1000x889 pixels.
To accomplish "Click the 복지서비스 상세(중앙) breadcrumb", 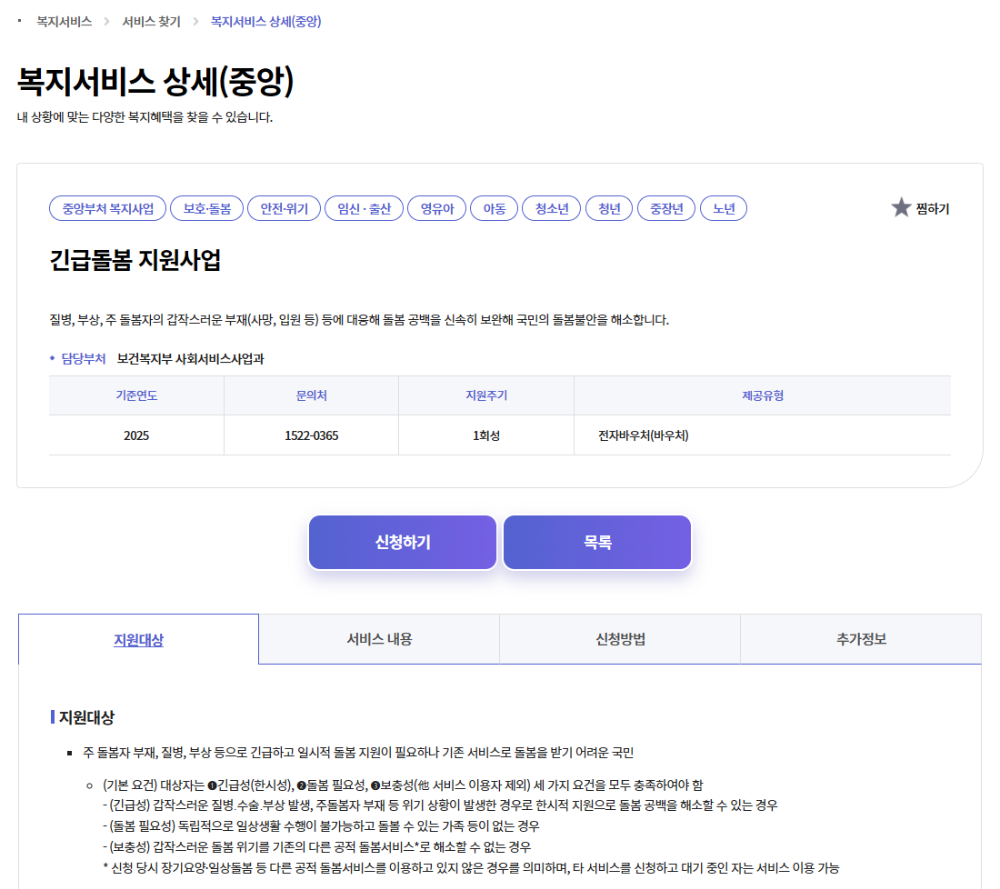I will coord(266,19).
